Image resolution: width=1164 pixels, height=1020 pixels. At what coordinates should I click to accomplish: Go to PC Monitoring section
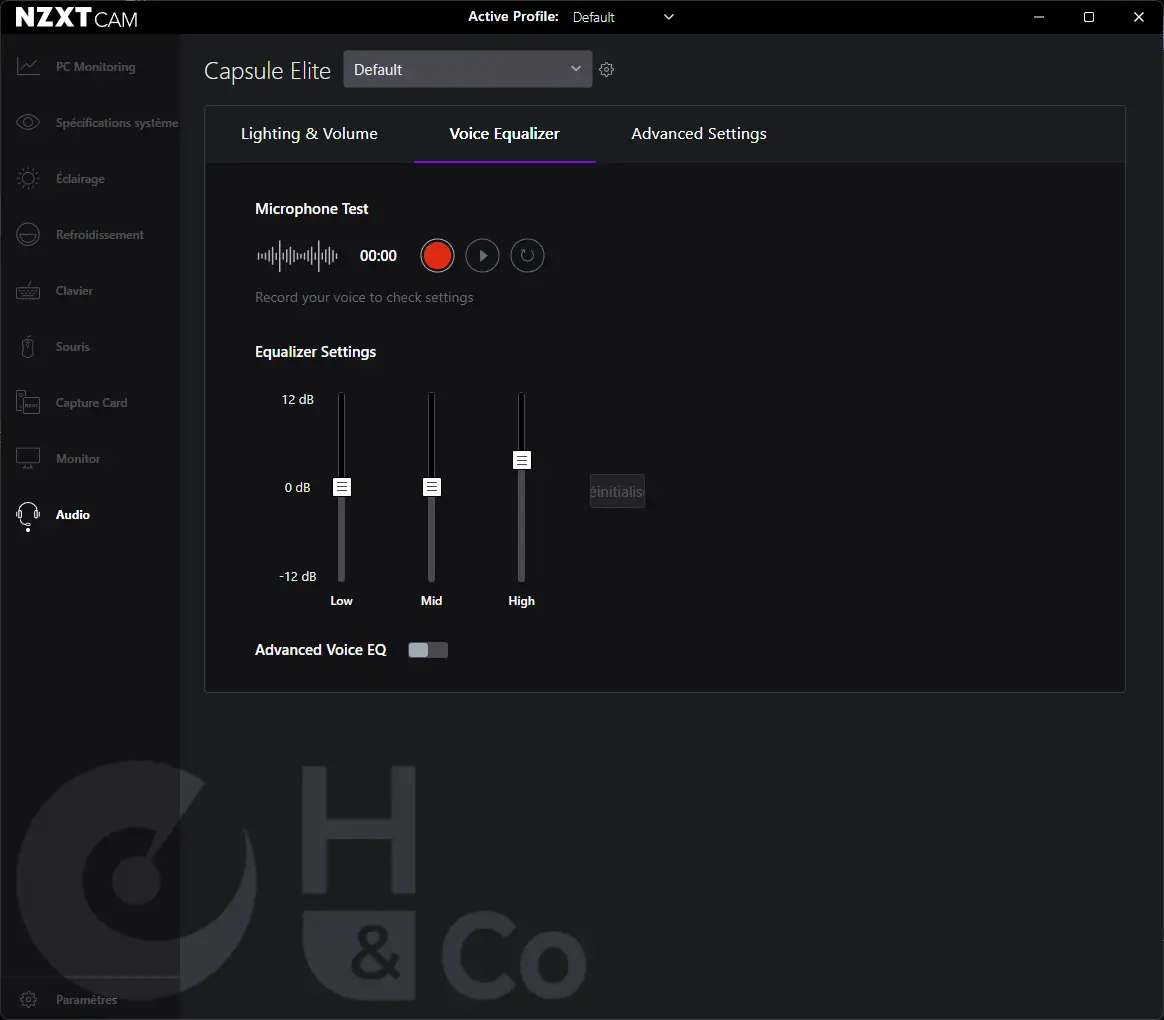pos(96,67)
